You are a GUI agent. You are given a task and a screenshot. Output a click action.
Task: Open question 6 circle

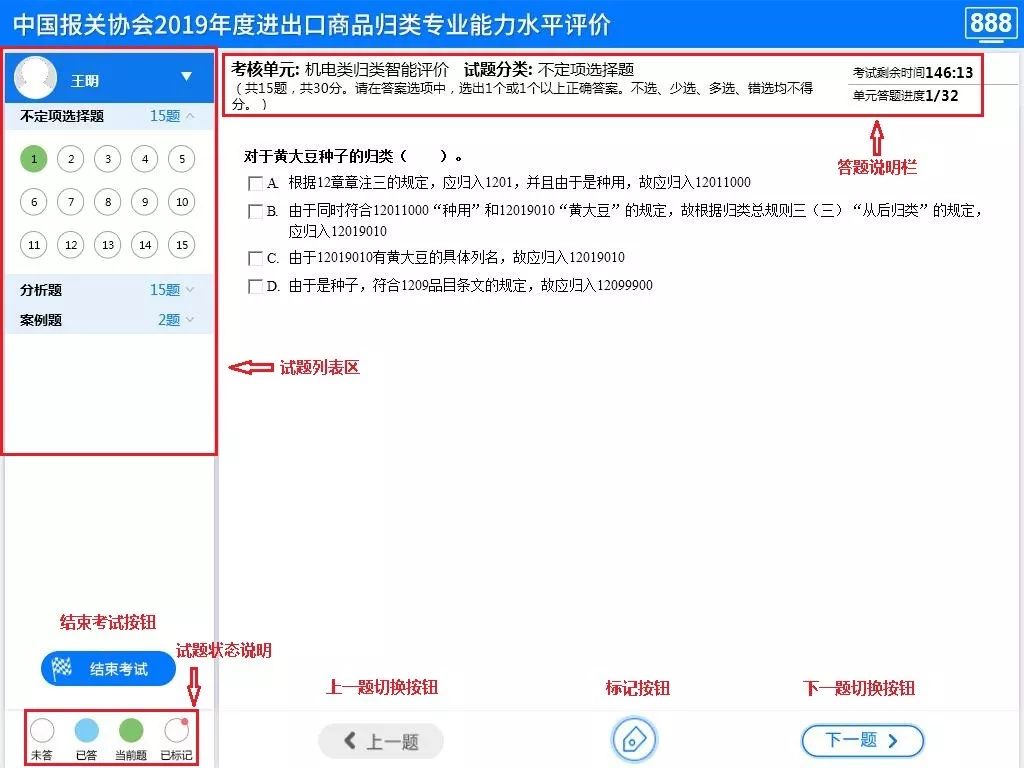pyautogui.click(x=34, y=202)
